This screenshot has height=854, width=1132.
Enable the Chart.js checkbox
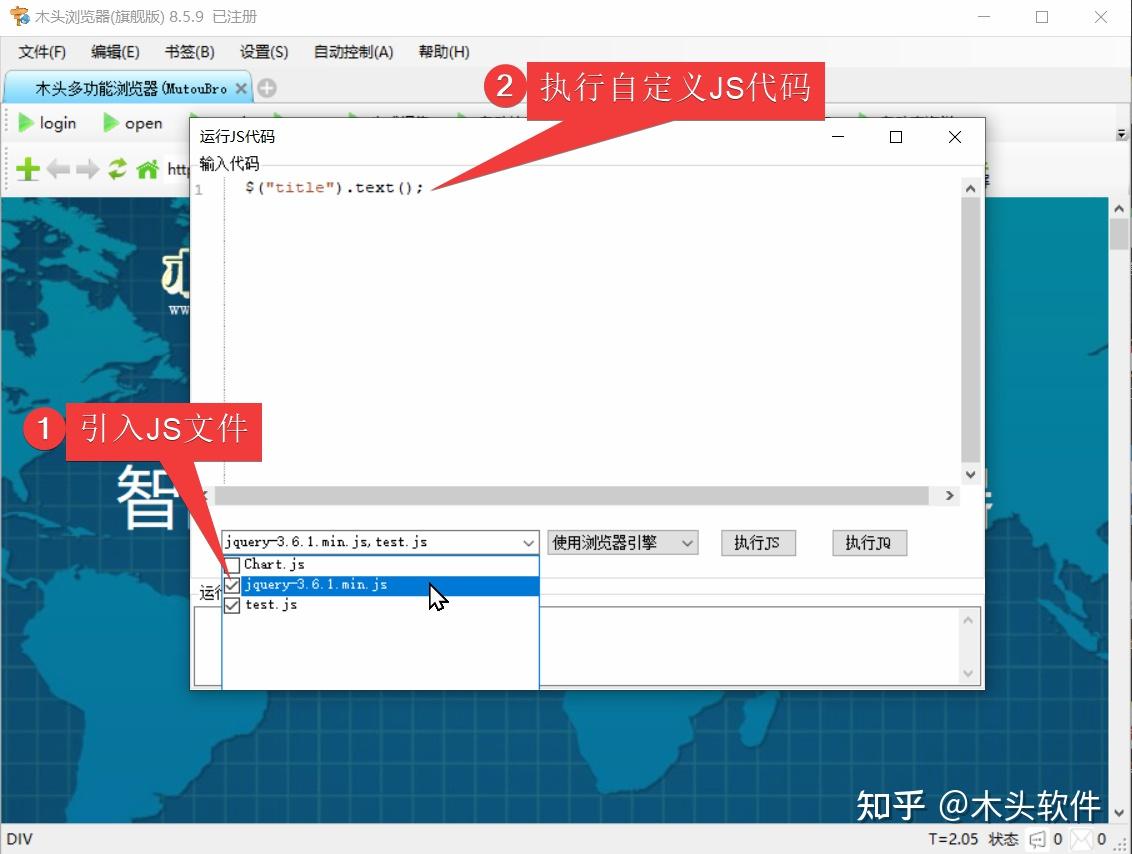pos(232,564)
